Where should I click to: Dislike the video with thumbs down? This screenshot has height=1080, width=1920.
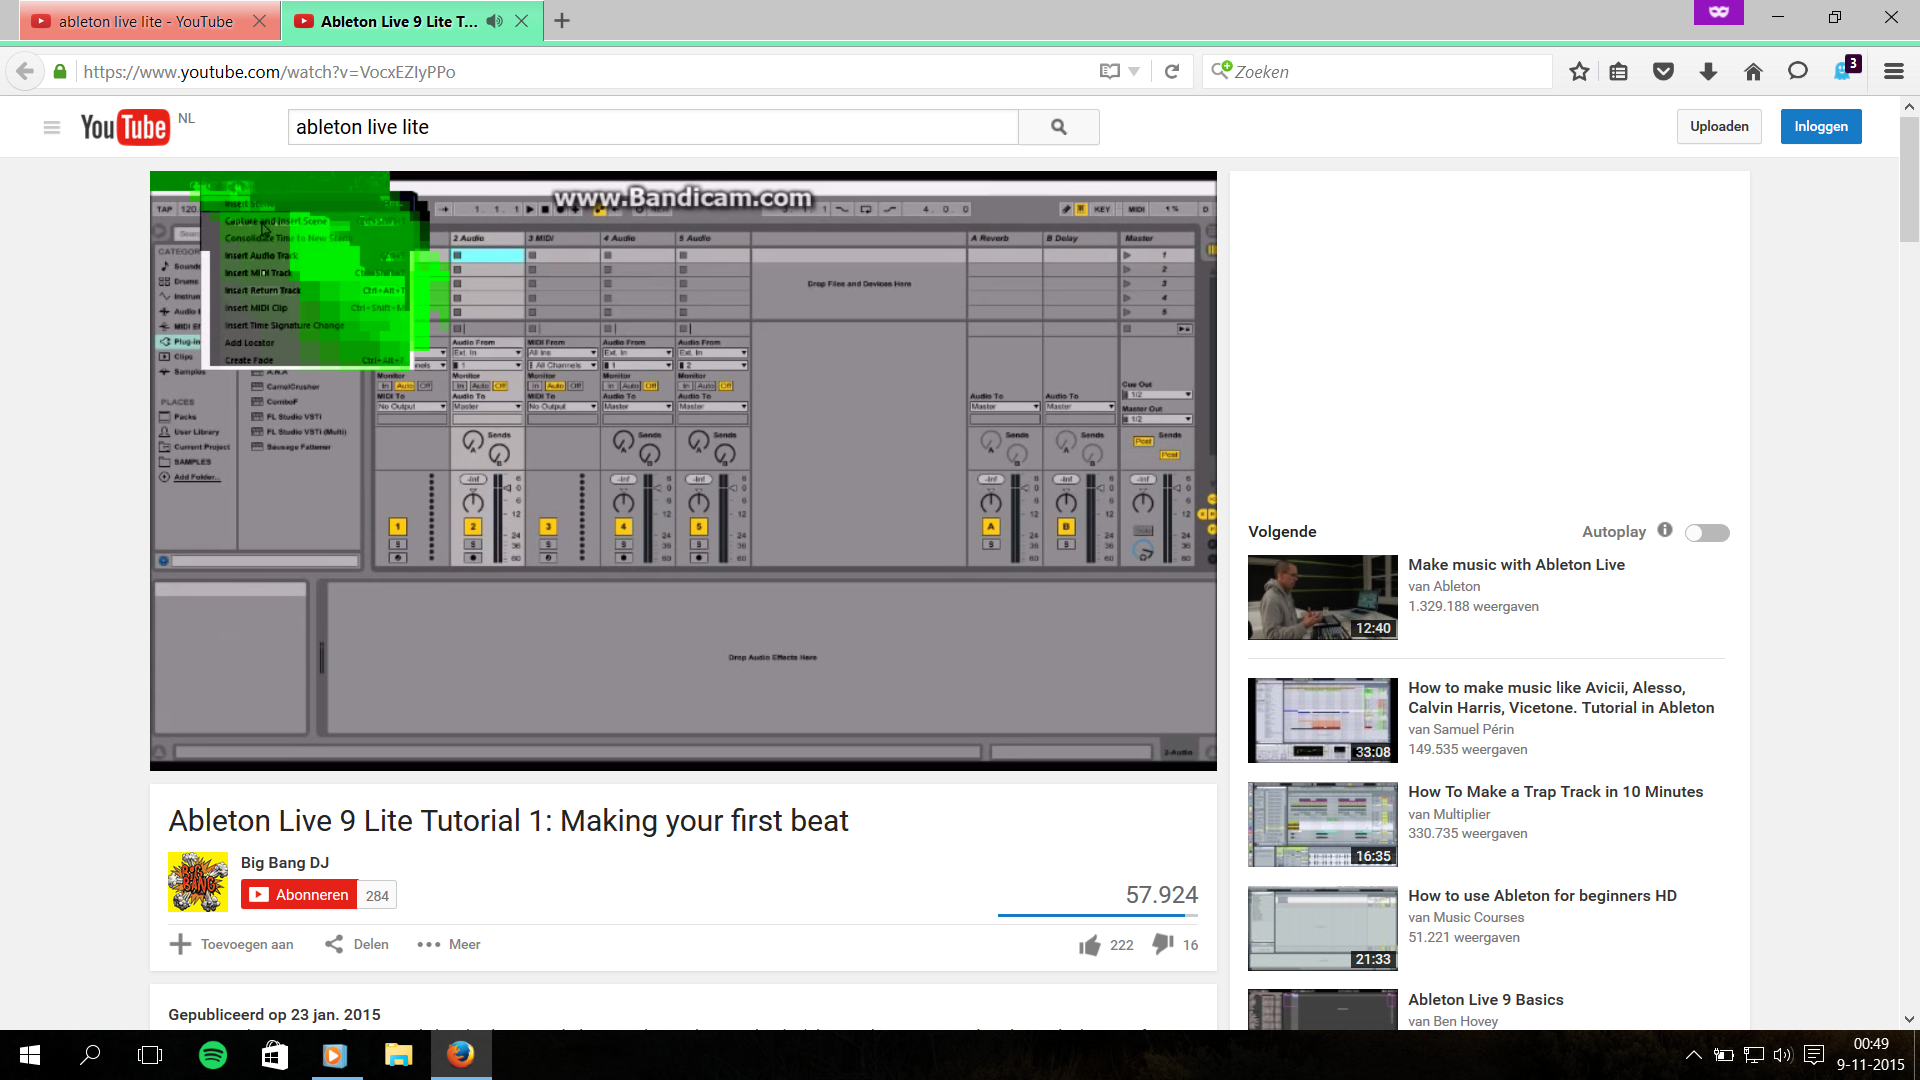[1162, 944]
